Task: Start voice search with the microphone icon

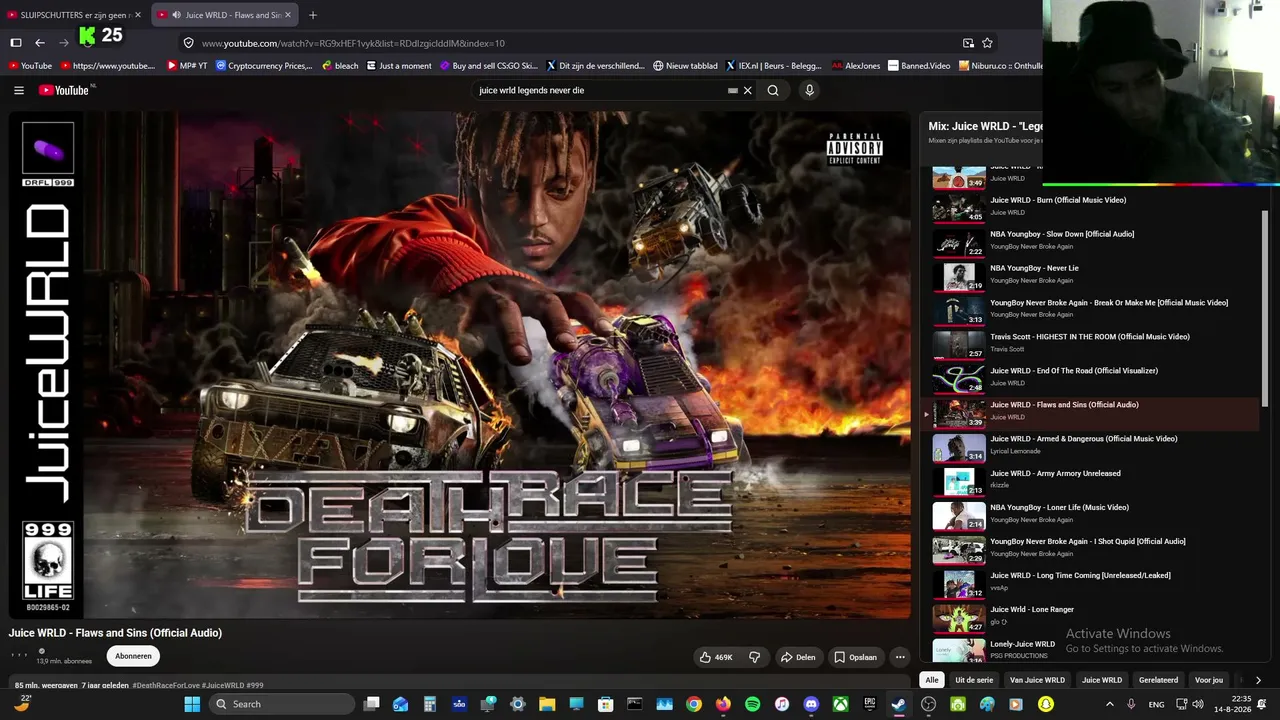Action: pyautogui.click(x=809, y=90)
